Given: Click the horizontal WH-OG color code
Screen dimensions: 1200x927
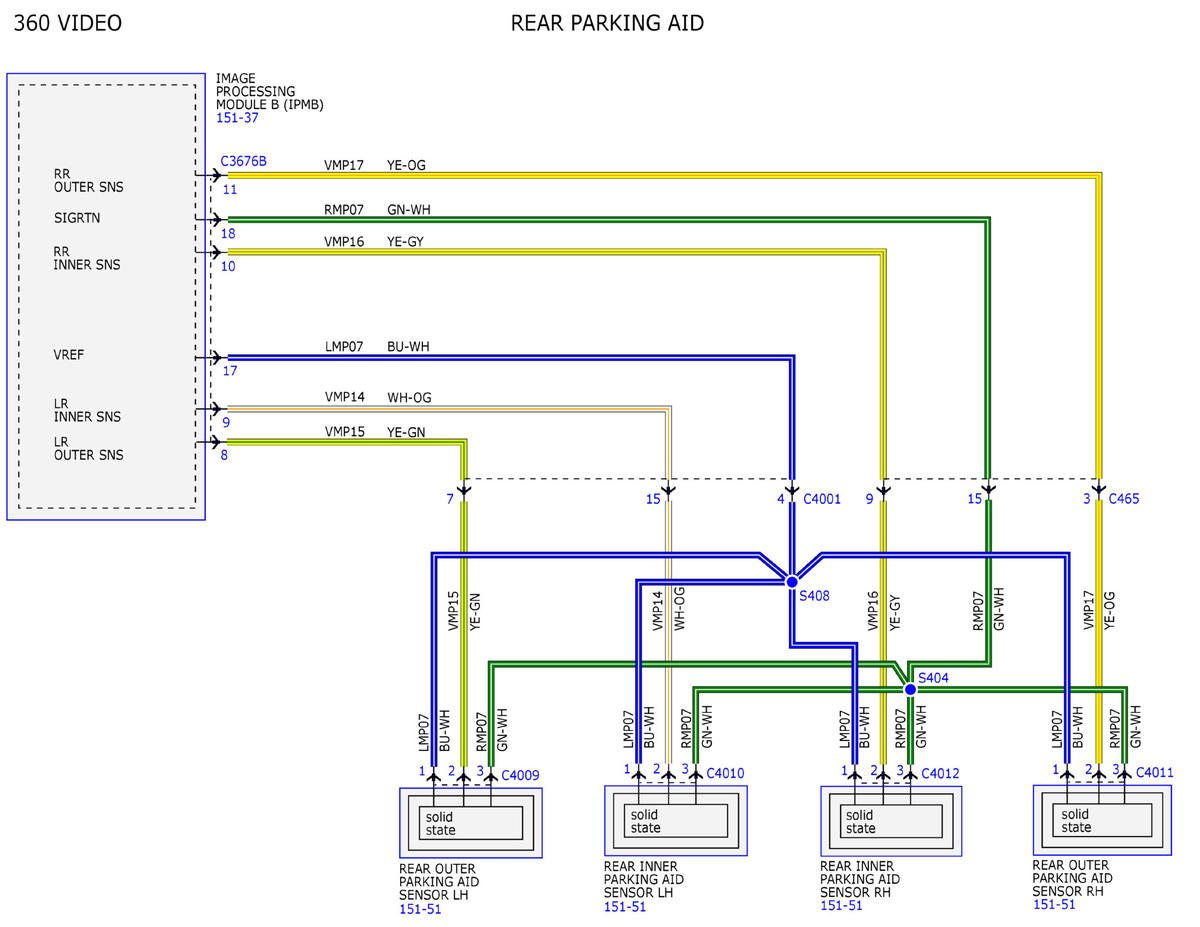Looking at the screenshot, I should pos(409,398).
